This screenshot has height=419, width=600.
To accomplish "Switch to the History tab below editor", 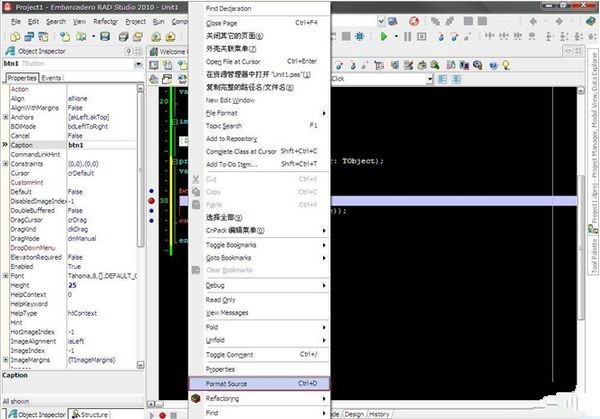I will pos(379,414).
